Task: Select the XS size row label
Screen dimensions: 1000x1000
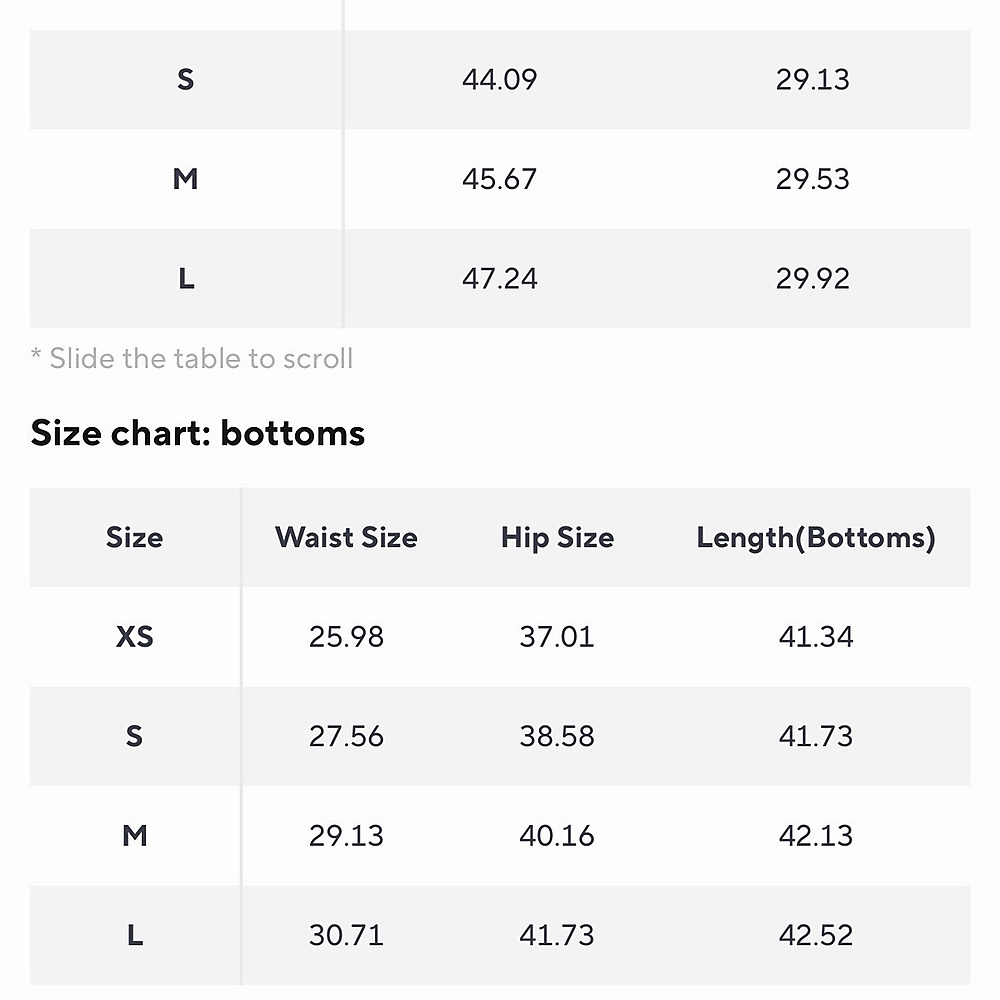Action: point(135,636)
